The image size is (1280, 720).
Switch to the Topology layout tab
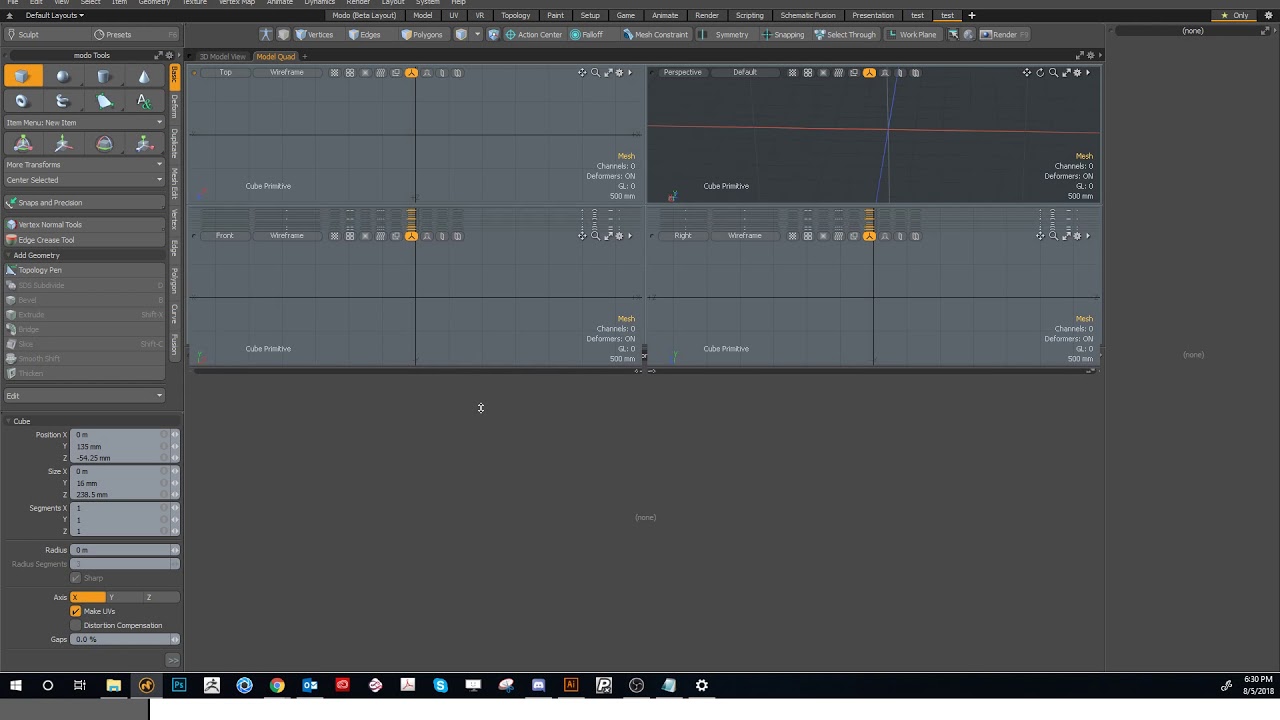click(516, 15)
